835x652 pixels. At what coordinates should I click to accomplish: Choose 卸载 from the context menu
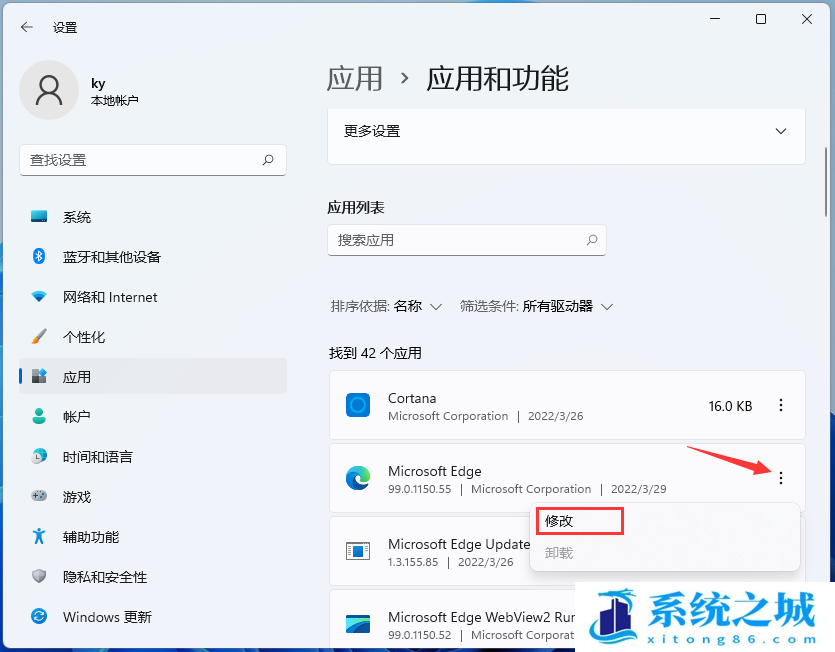pos(560,553)
